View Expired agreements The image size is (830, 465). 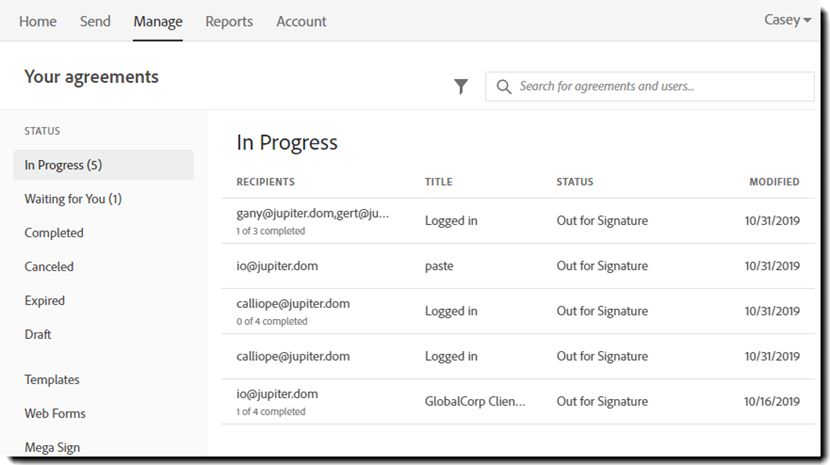click(x=45, y=301)
